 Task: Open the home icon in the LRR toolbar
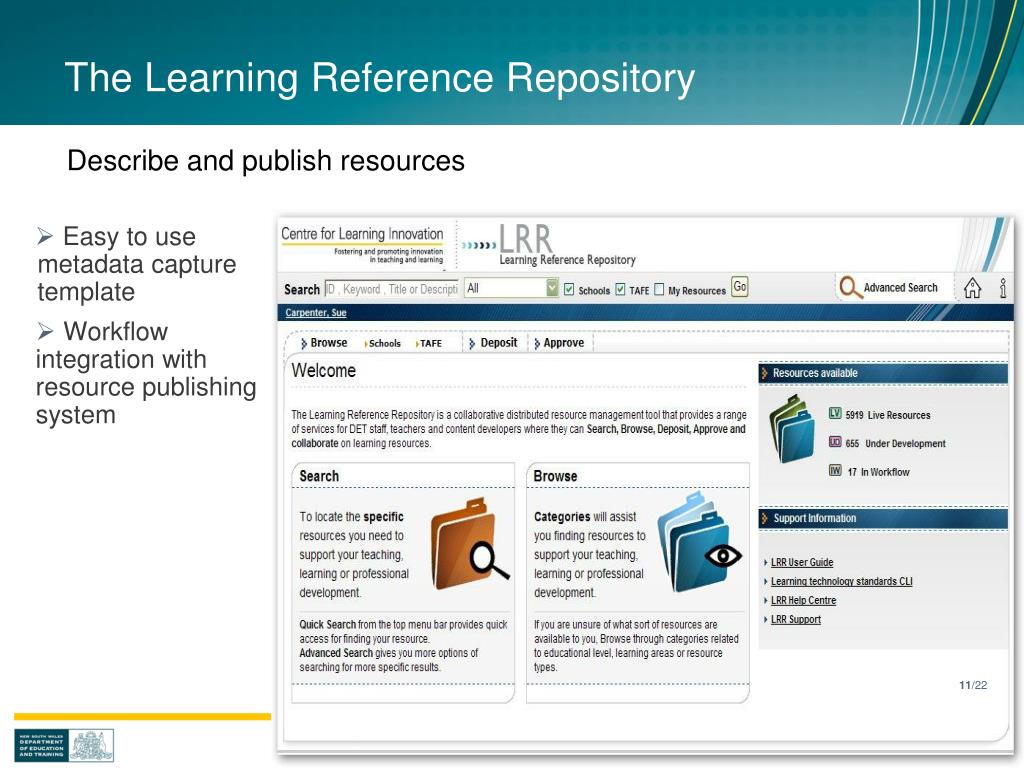pos(972,287)
